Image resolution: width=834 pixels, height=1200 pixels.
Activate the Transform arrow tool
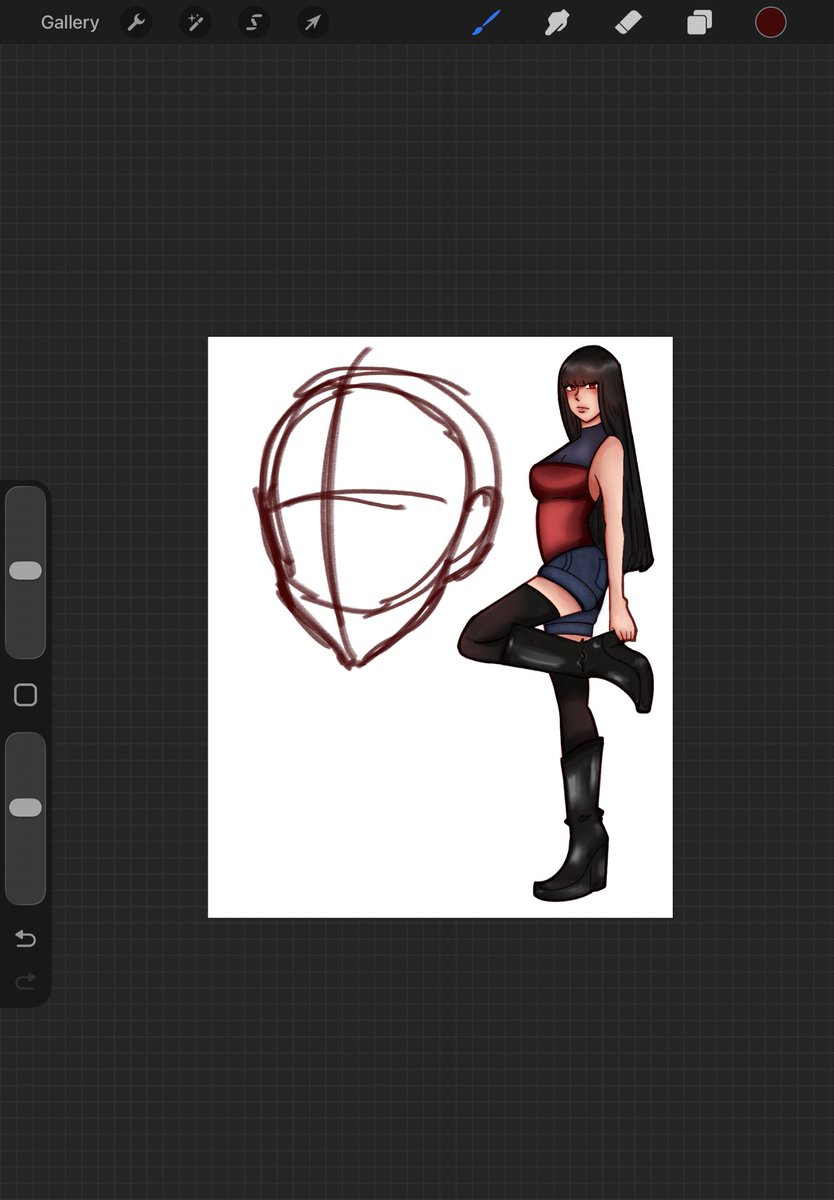pyautogui.click(x=313, y=22)
